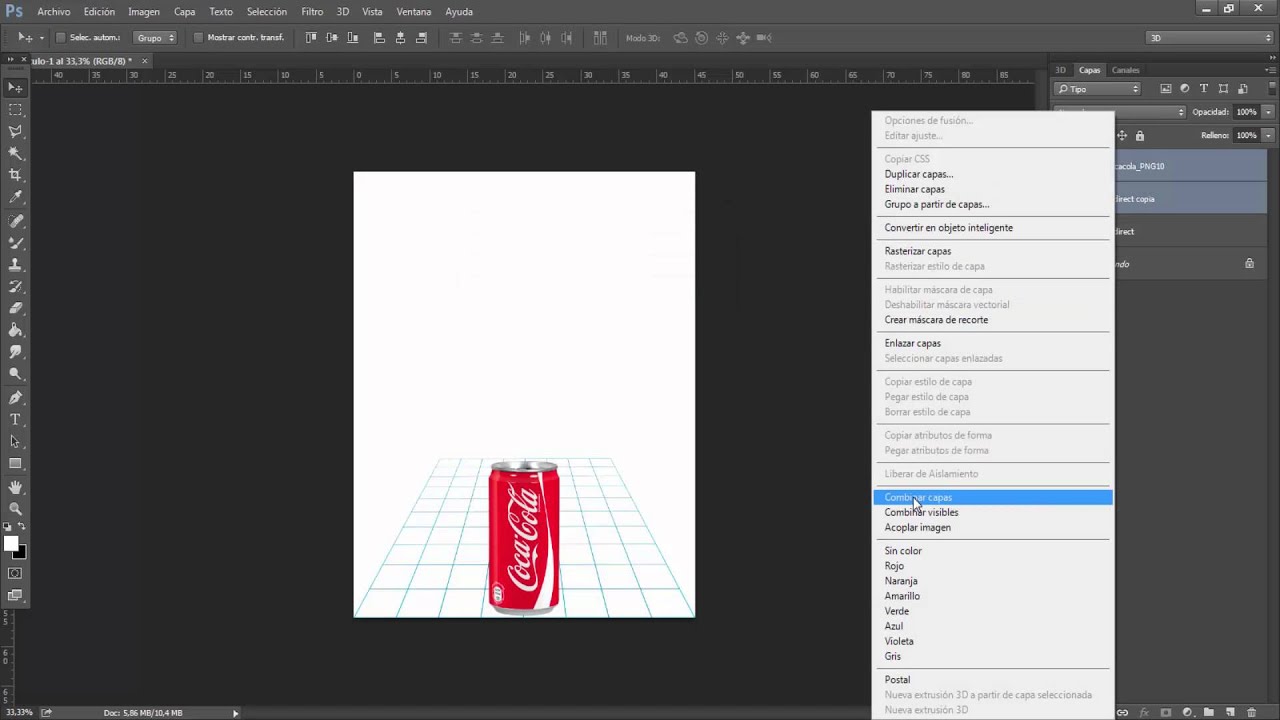Switch to the 3D panel tab

click(x=1061, y=70)
